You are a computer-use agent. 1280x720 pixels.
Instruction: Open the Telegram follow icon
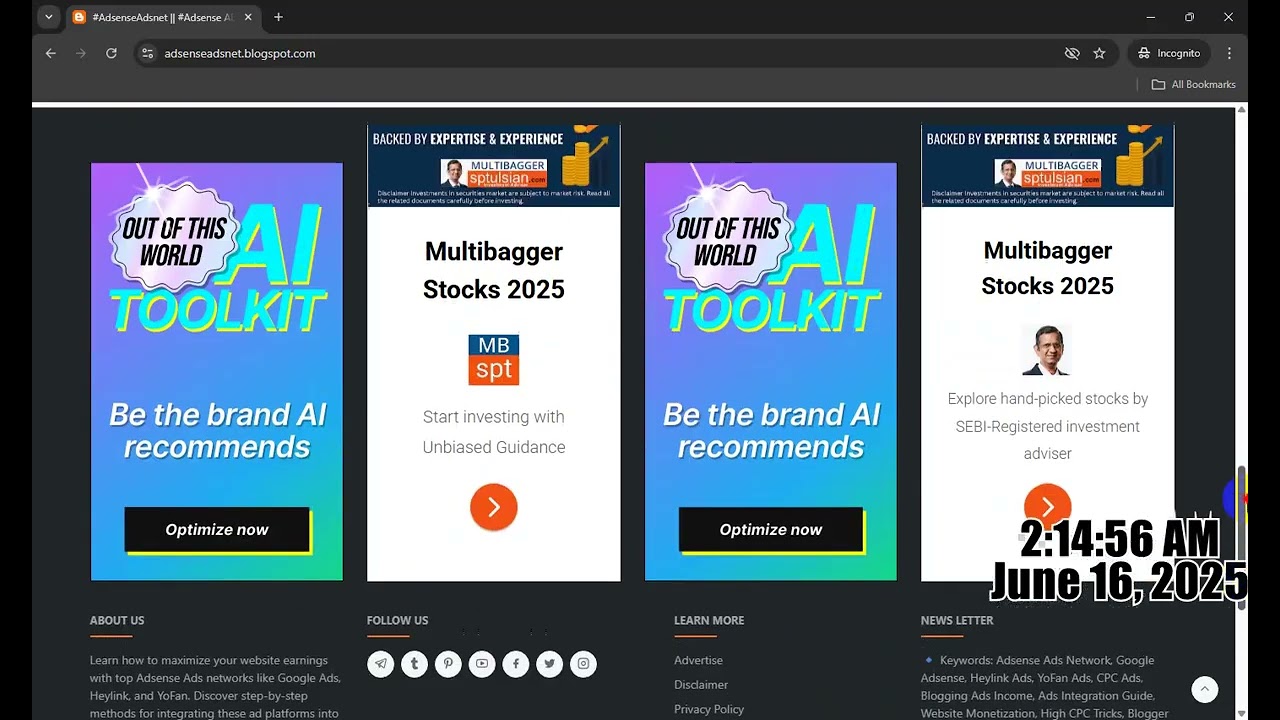coord(380,663)
